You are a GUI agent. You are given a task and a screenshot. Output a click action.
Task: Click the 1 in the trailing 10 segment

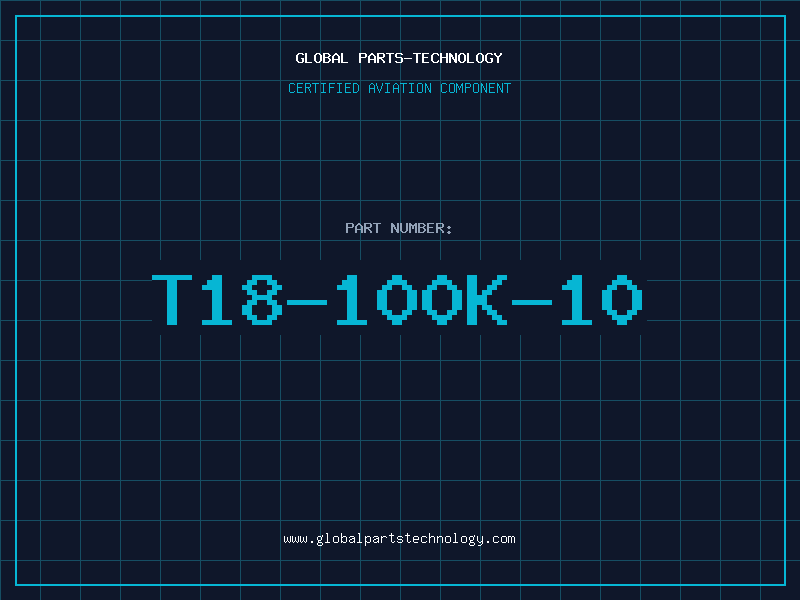(x=577, y=299)
